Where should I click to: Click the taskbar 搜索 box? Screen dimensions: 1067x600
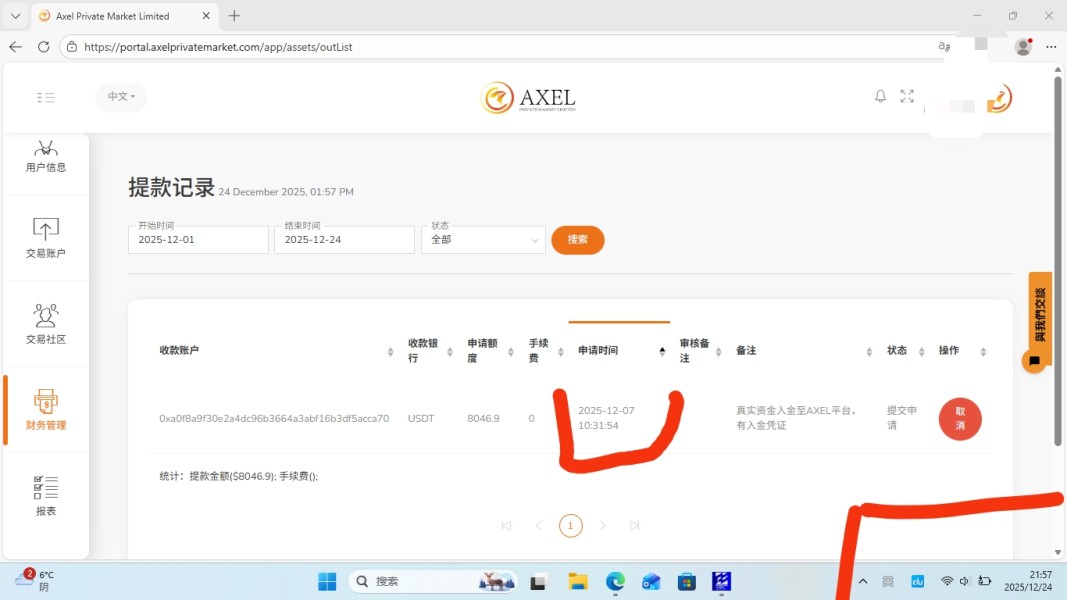(432, 581)
